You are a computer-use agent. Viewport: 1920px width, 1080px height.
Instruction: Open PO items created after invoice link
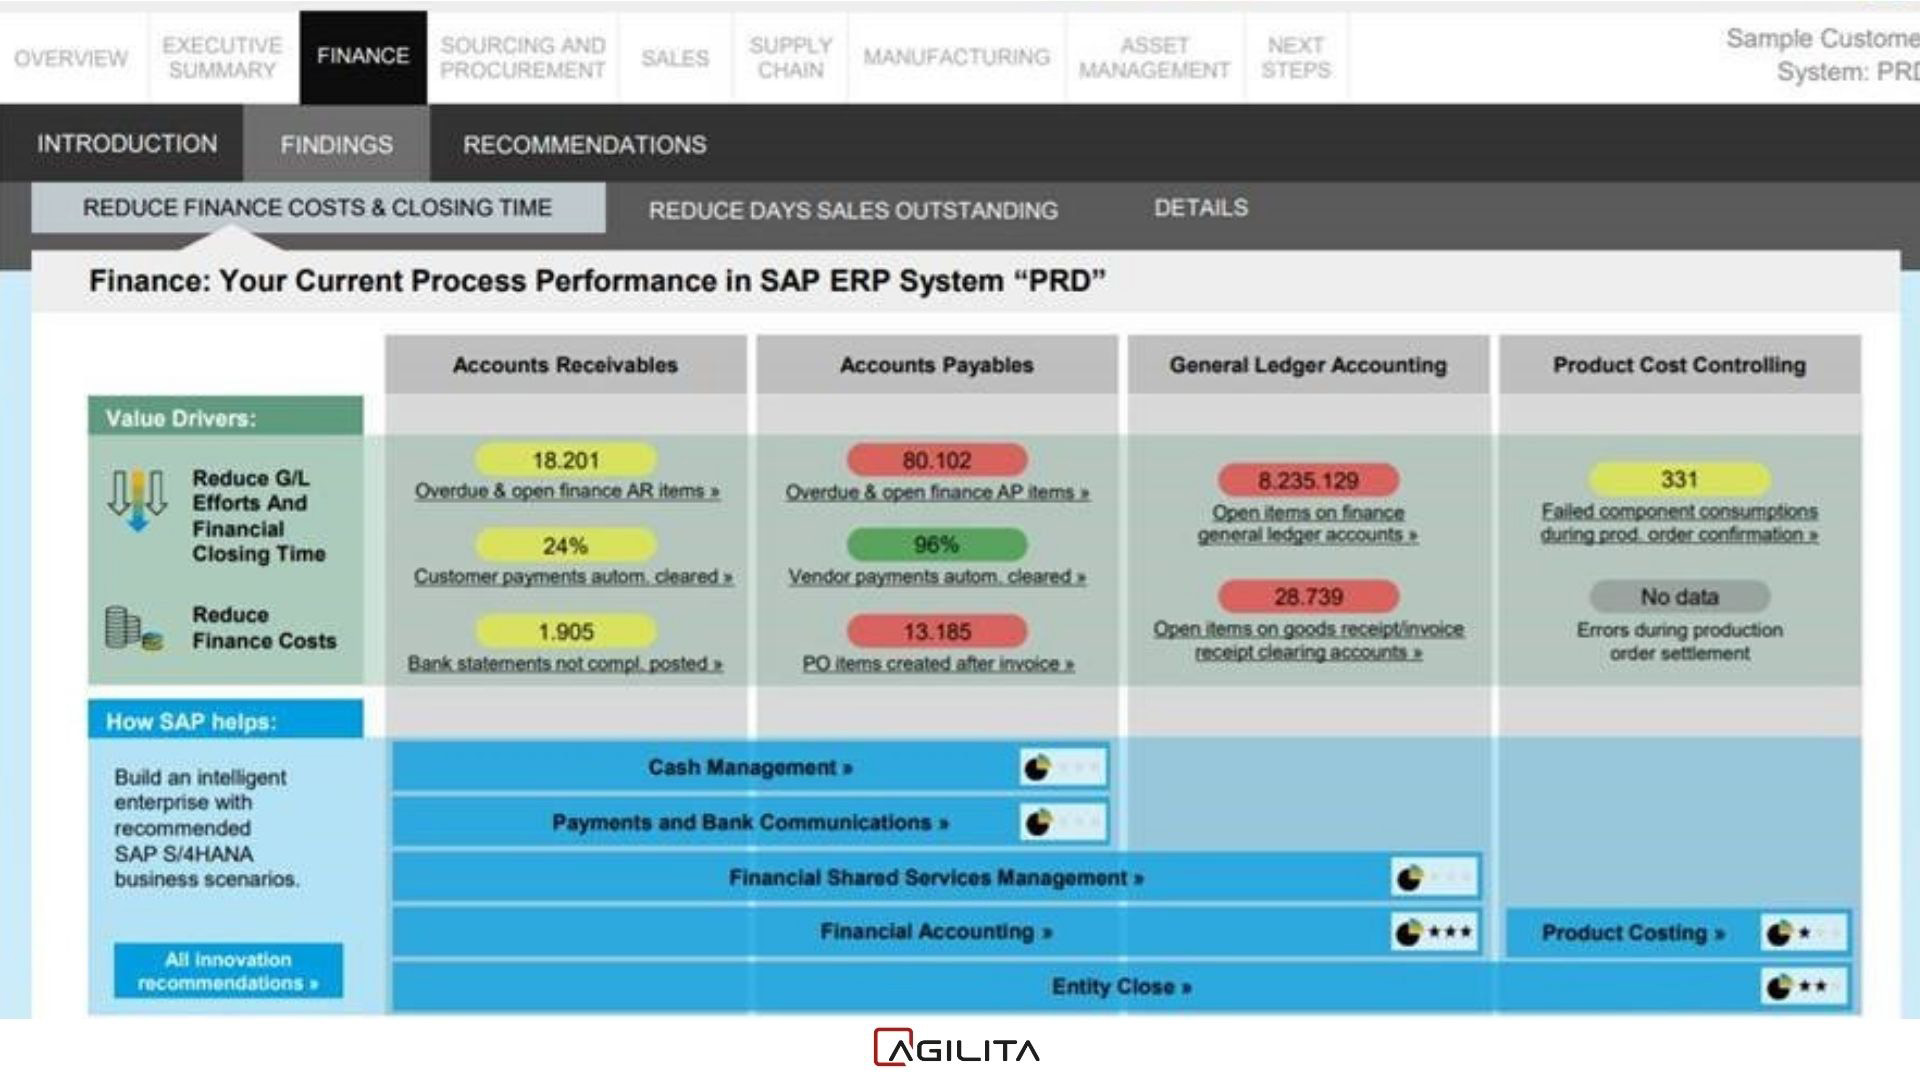click(x=938, y=663)
